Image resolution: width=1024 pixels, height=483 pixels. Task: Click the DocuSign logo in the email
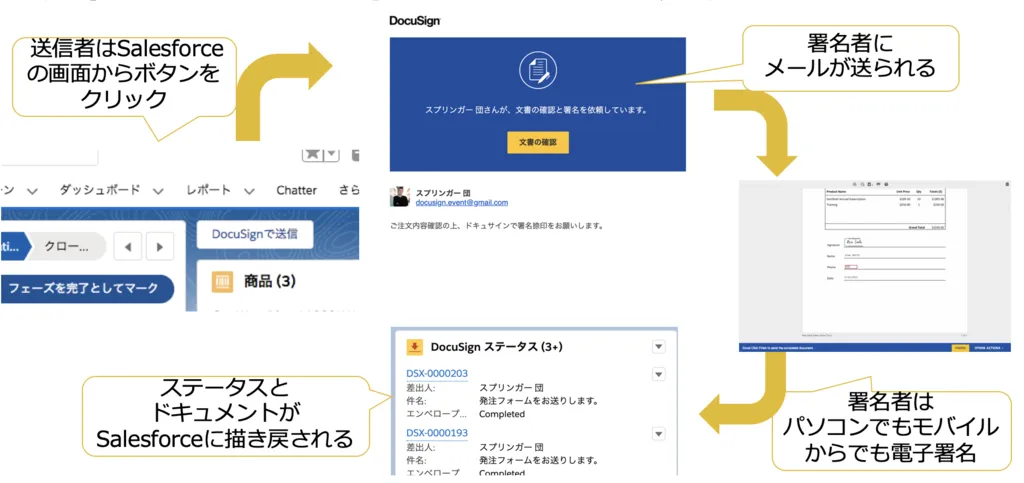click(x=415, y=21)
